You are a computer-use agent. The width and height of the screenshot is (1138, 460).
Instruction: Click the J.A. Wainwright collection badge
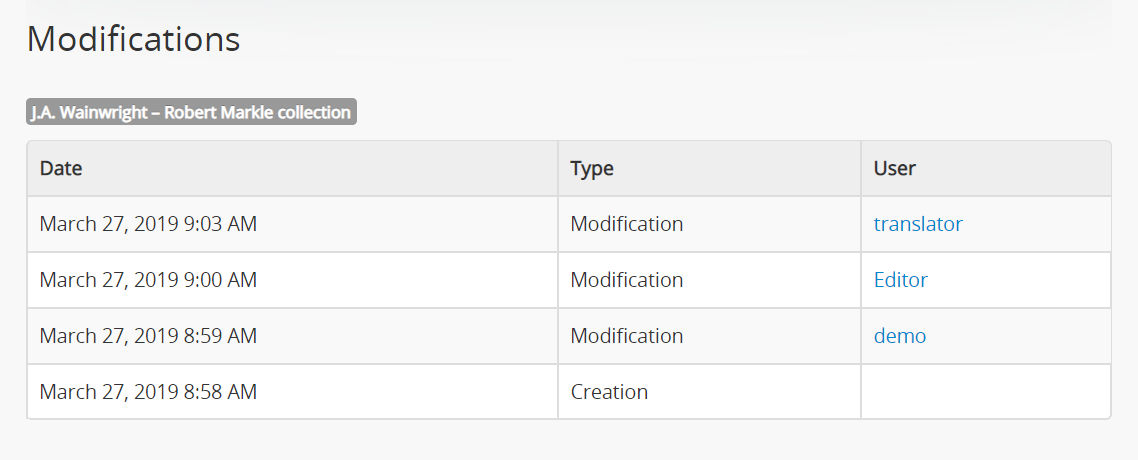191,112
